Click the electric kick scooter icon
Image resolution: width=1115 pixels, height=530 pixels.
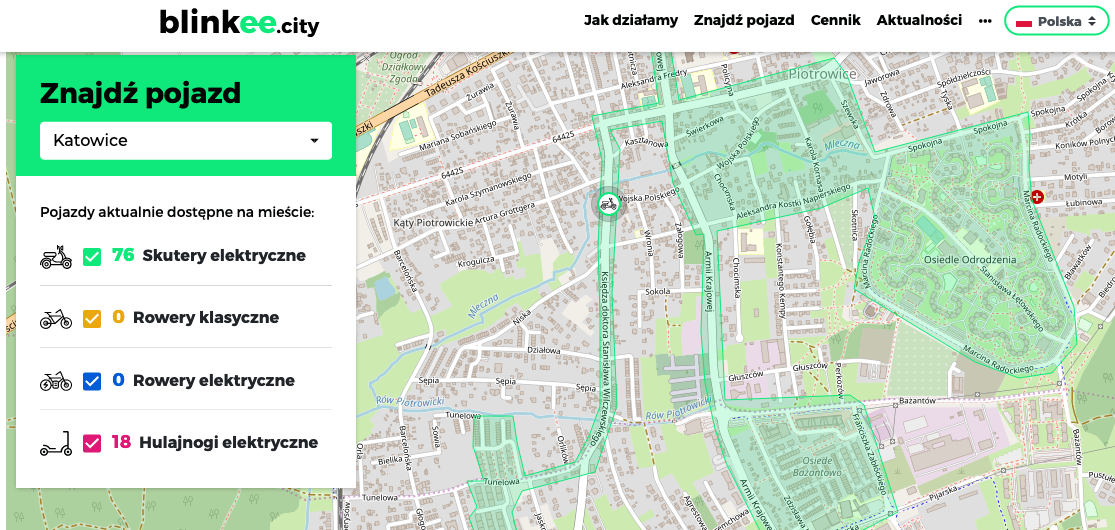point(56,443)
